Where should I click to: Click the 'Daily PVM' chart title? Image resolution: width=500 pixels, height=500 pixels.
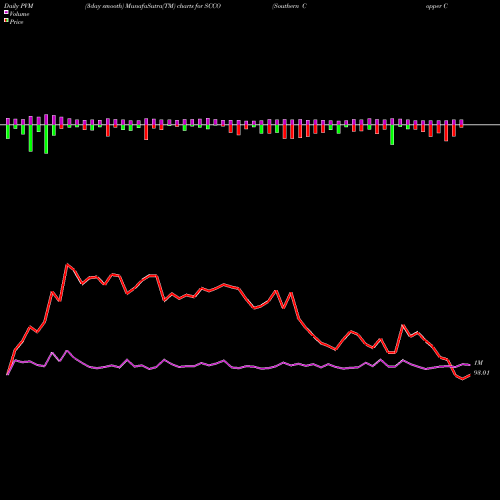(19, 6)
